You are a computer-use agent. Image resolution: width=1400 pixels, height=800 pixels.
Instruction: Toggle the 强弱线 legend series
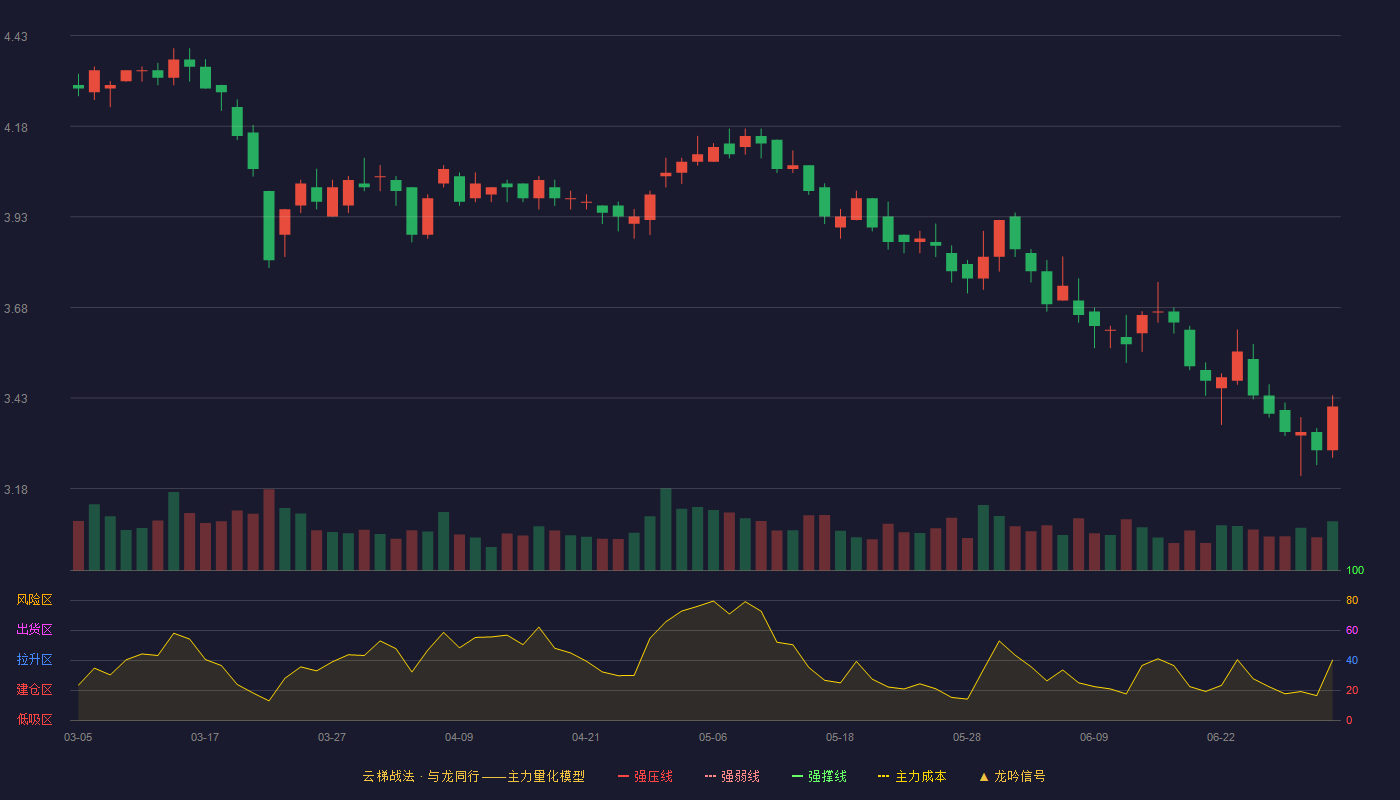coord(732,776)
